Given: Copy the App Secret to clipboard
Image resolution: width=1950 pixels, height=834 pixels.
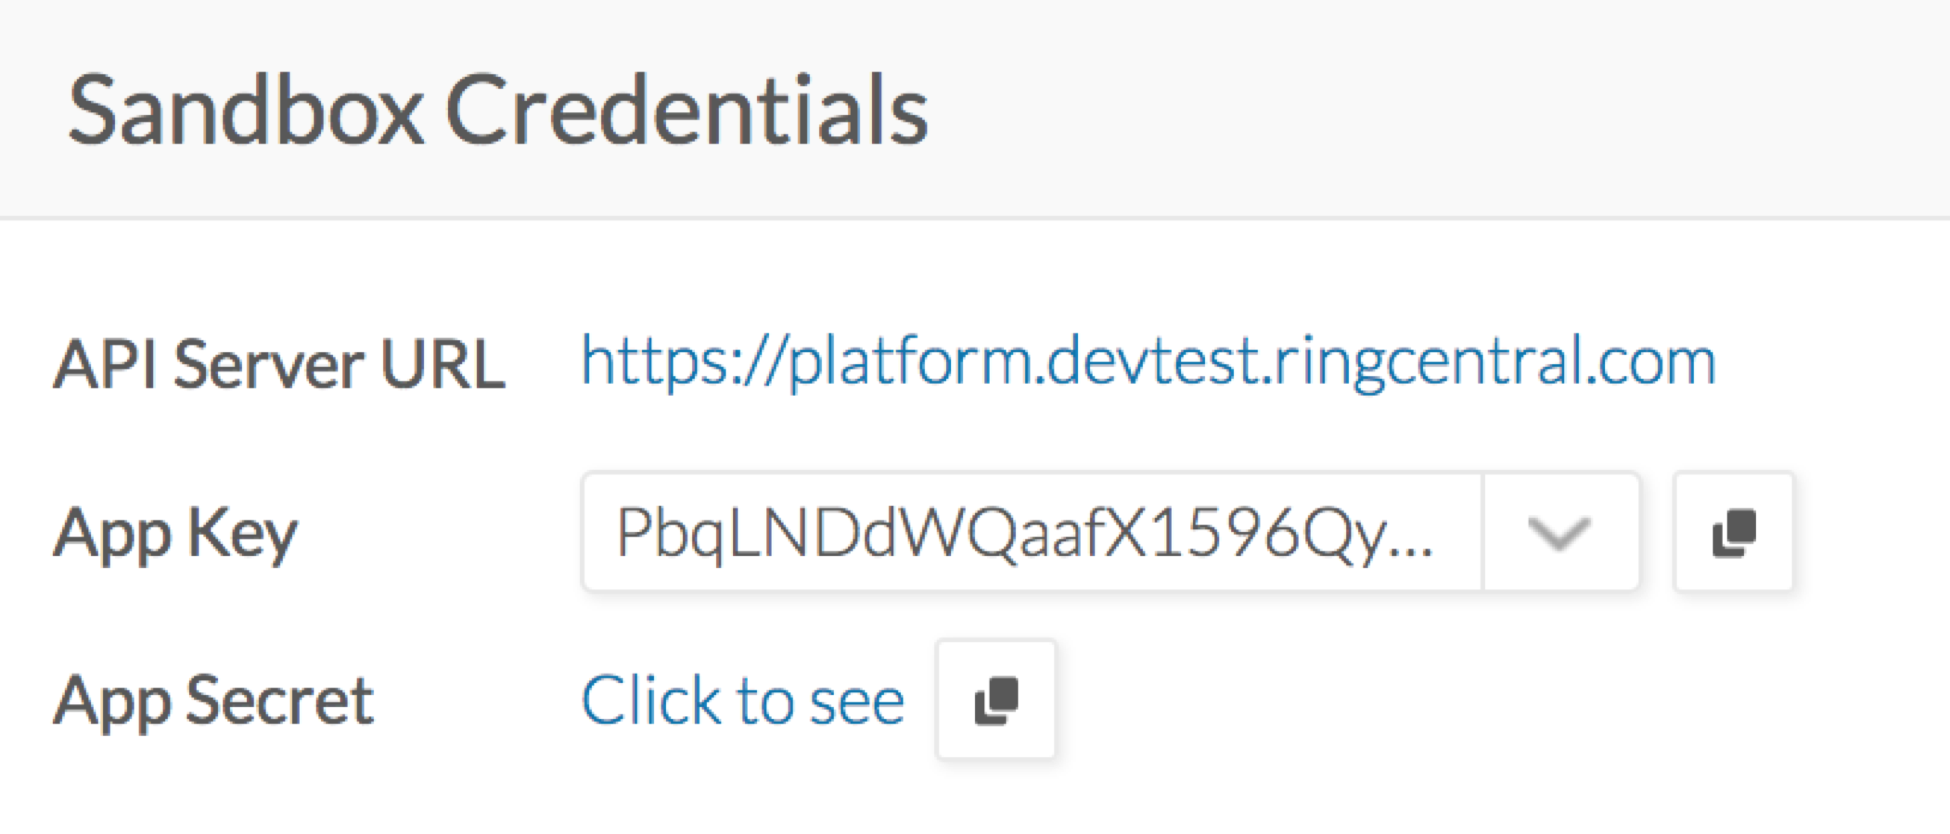Looking at the screenshot, I should (x=996, y=699).
